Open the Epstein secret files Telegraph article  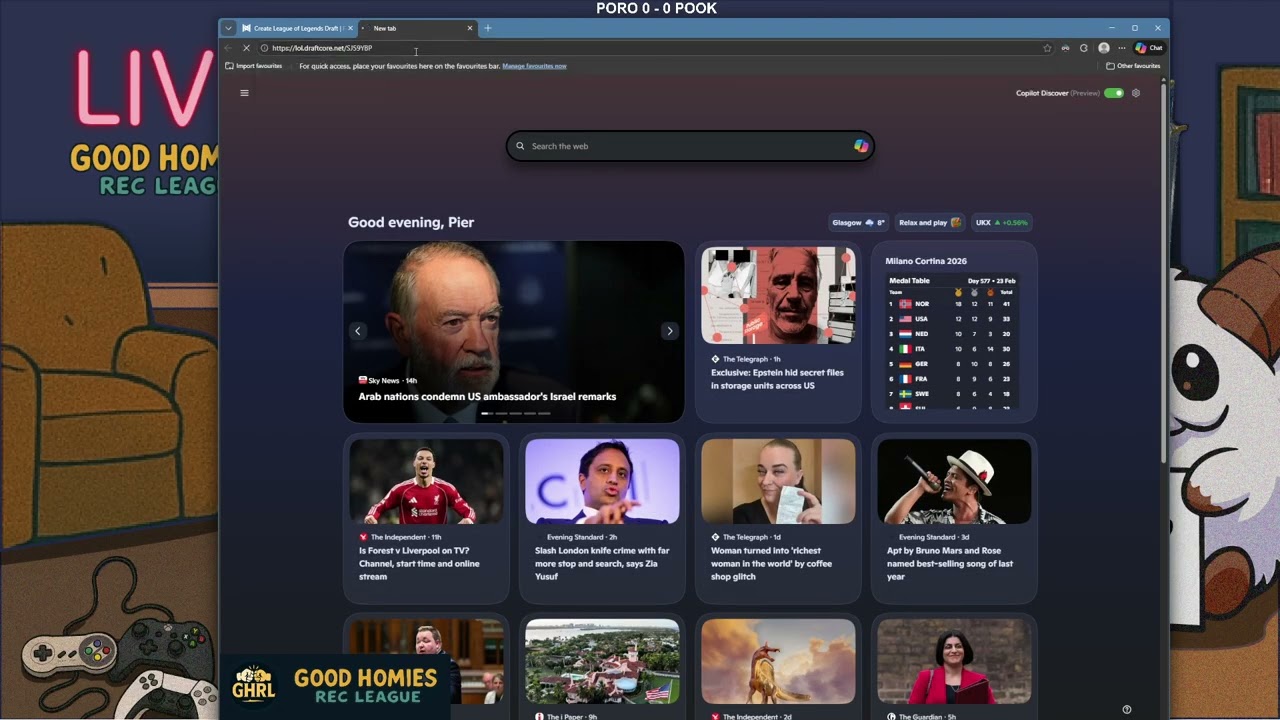coord(777,379)
